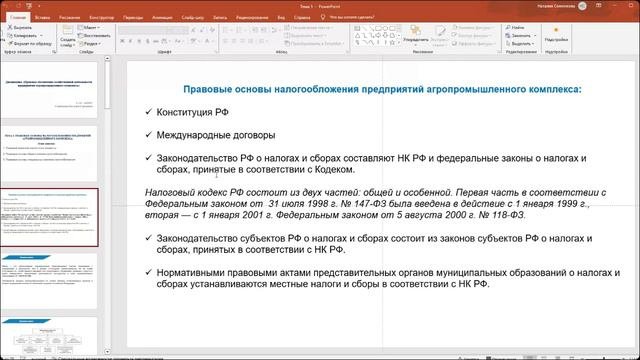
Task: Center text in paragraph group
Action: pyautogui.click(x=234, y=41)
